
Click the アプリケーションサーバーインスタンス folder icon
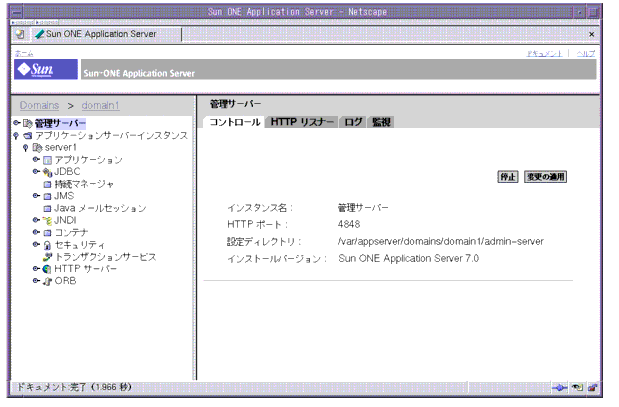(27, 136)
